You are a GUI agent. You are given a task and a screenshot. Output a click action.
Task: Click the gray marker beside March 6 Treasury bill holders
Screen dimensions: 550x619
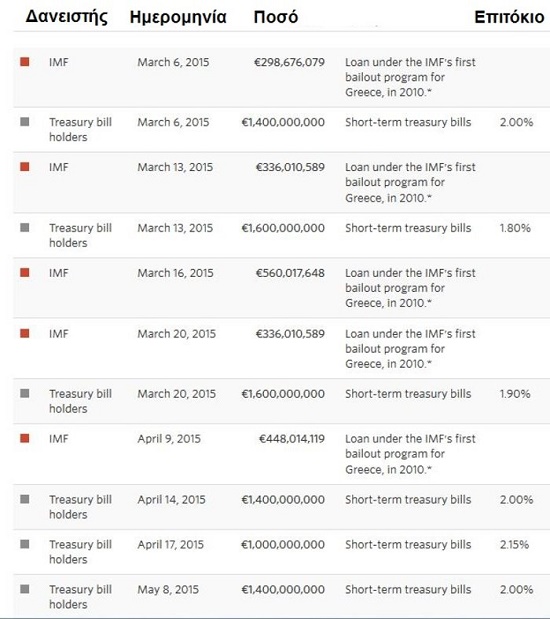click(x=25, y=122)
